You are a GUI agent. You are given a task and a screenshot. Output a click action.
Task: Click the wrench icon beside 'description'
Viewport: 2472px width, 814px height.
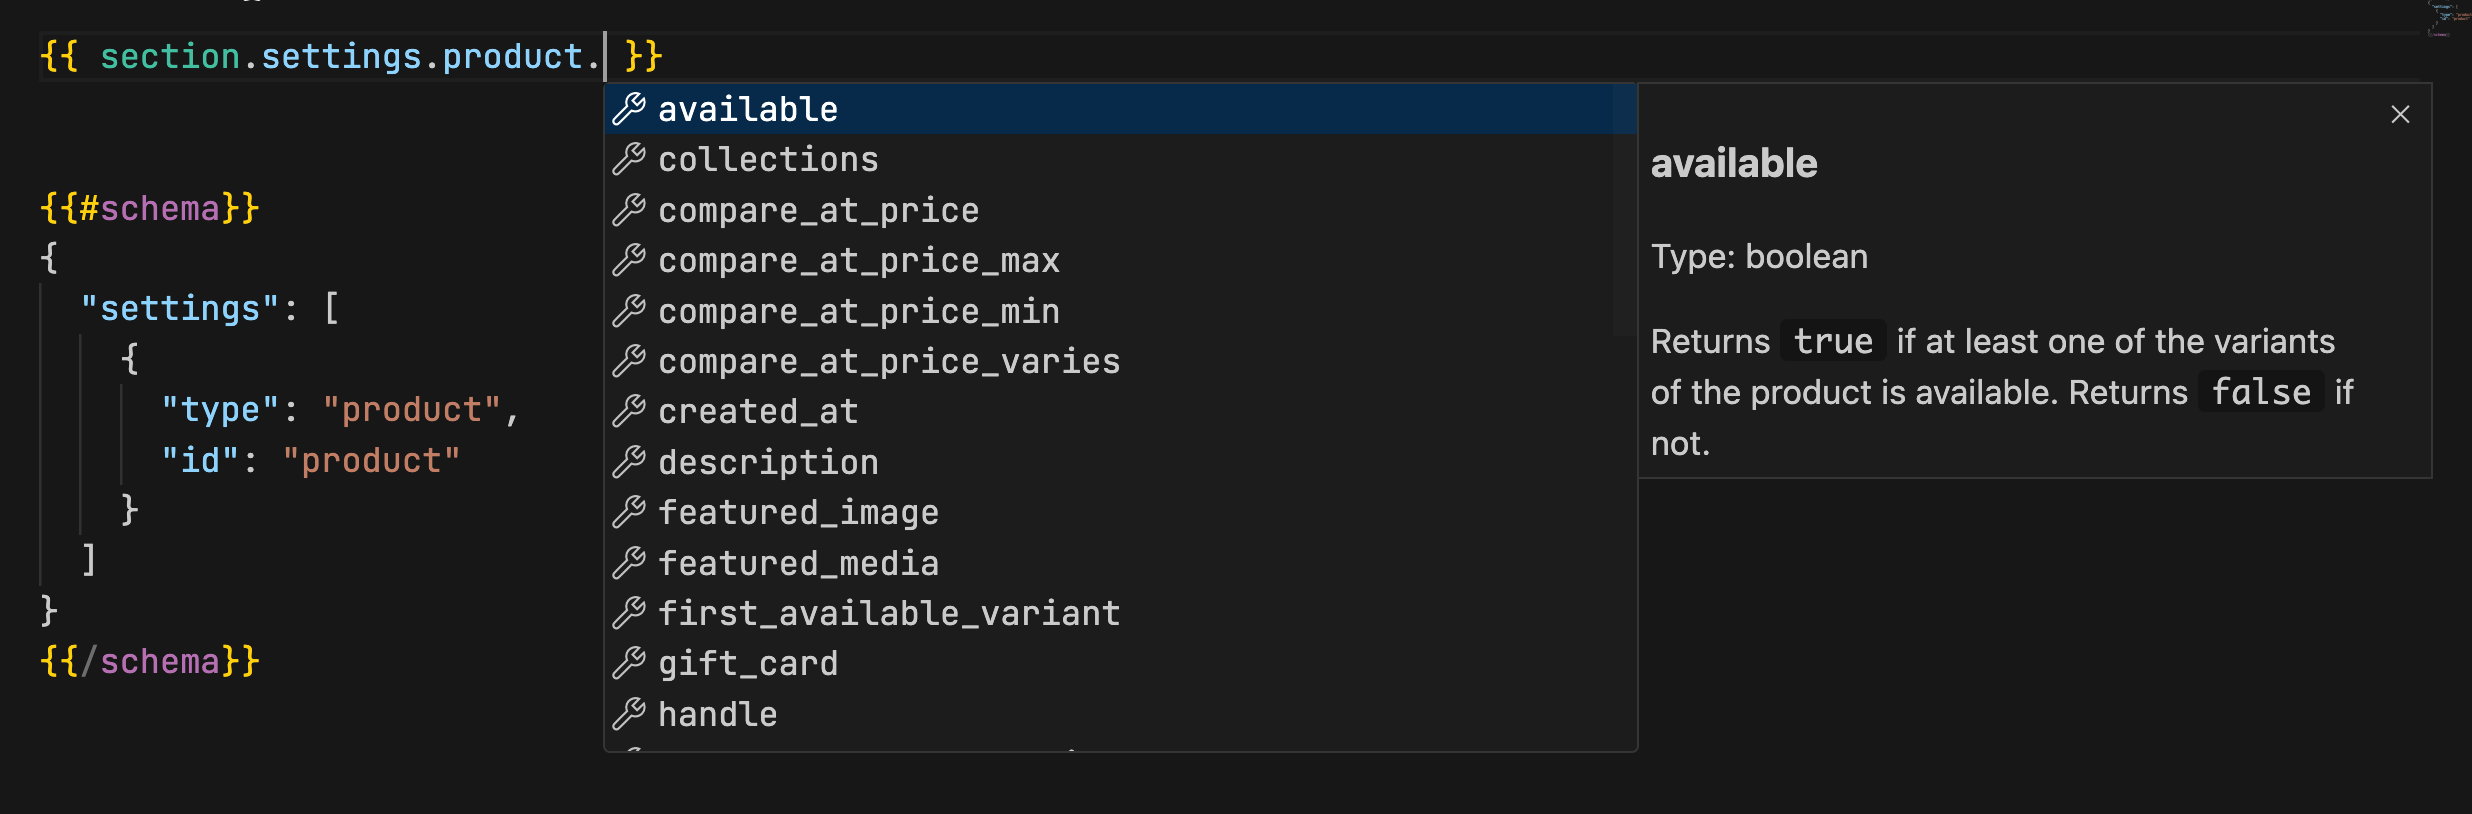[629, 462]
